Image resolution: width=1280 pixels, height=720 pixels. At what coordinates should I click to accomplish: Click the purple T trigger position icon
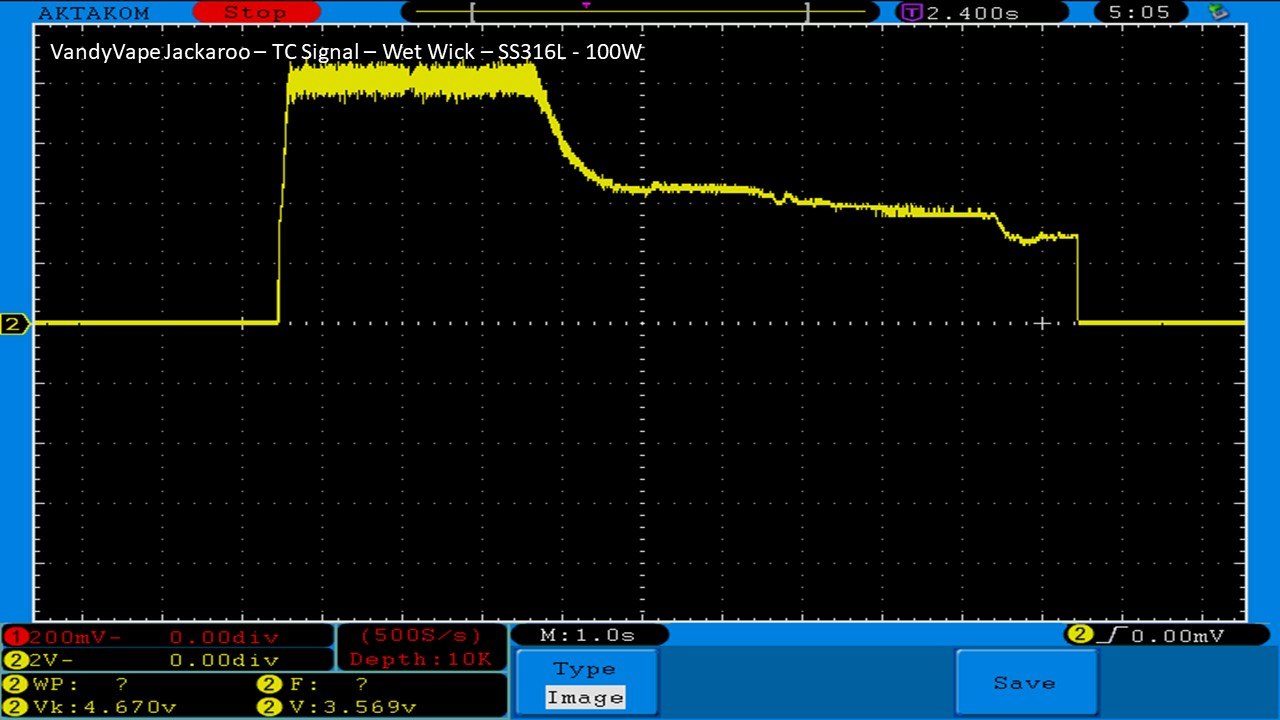[x=911, y=13]
